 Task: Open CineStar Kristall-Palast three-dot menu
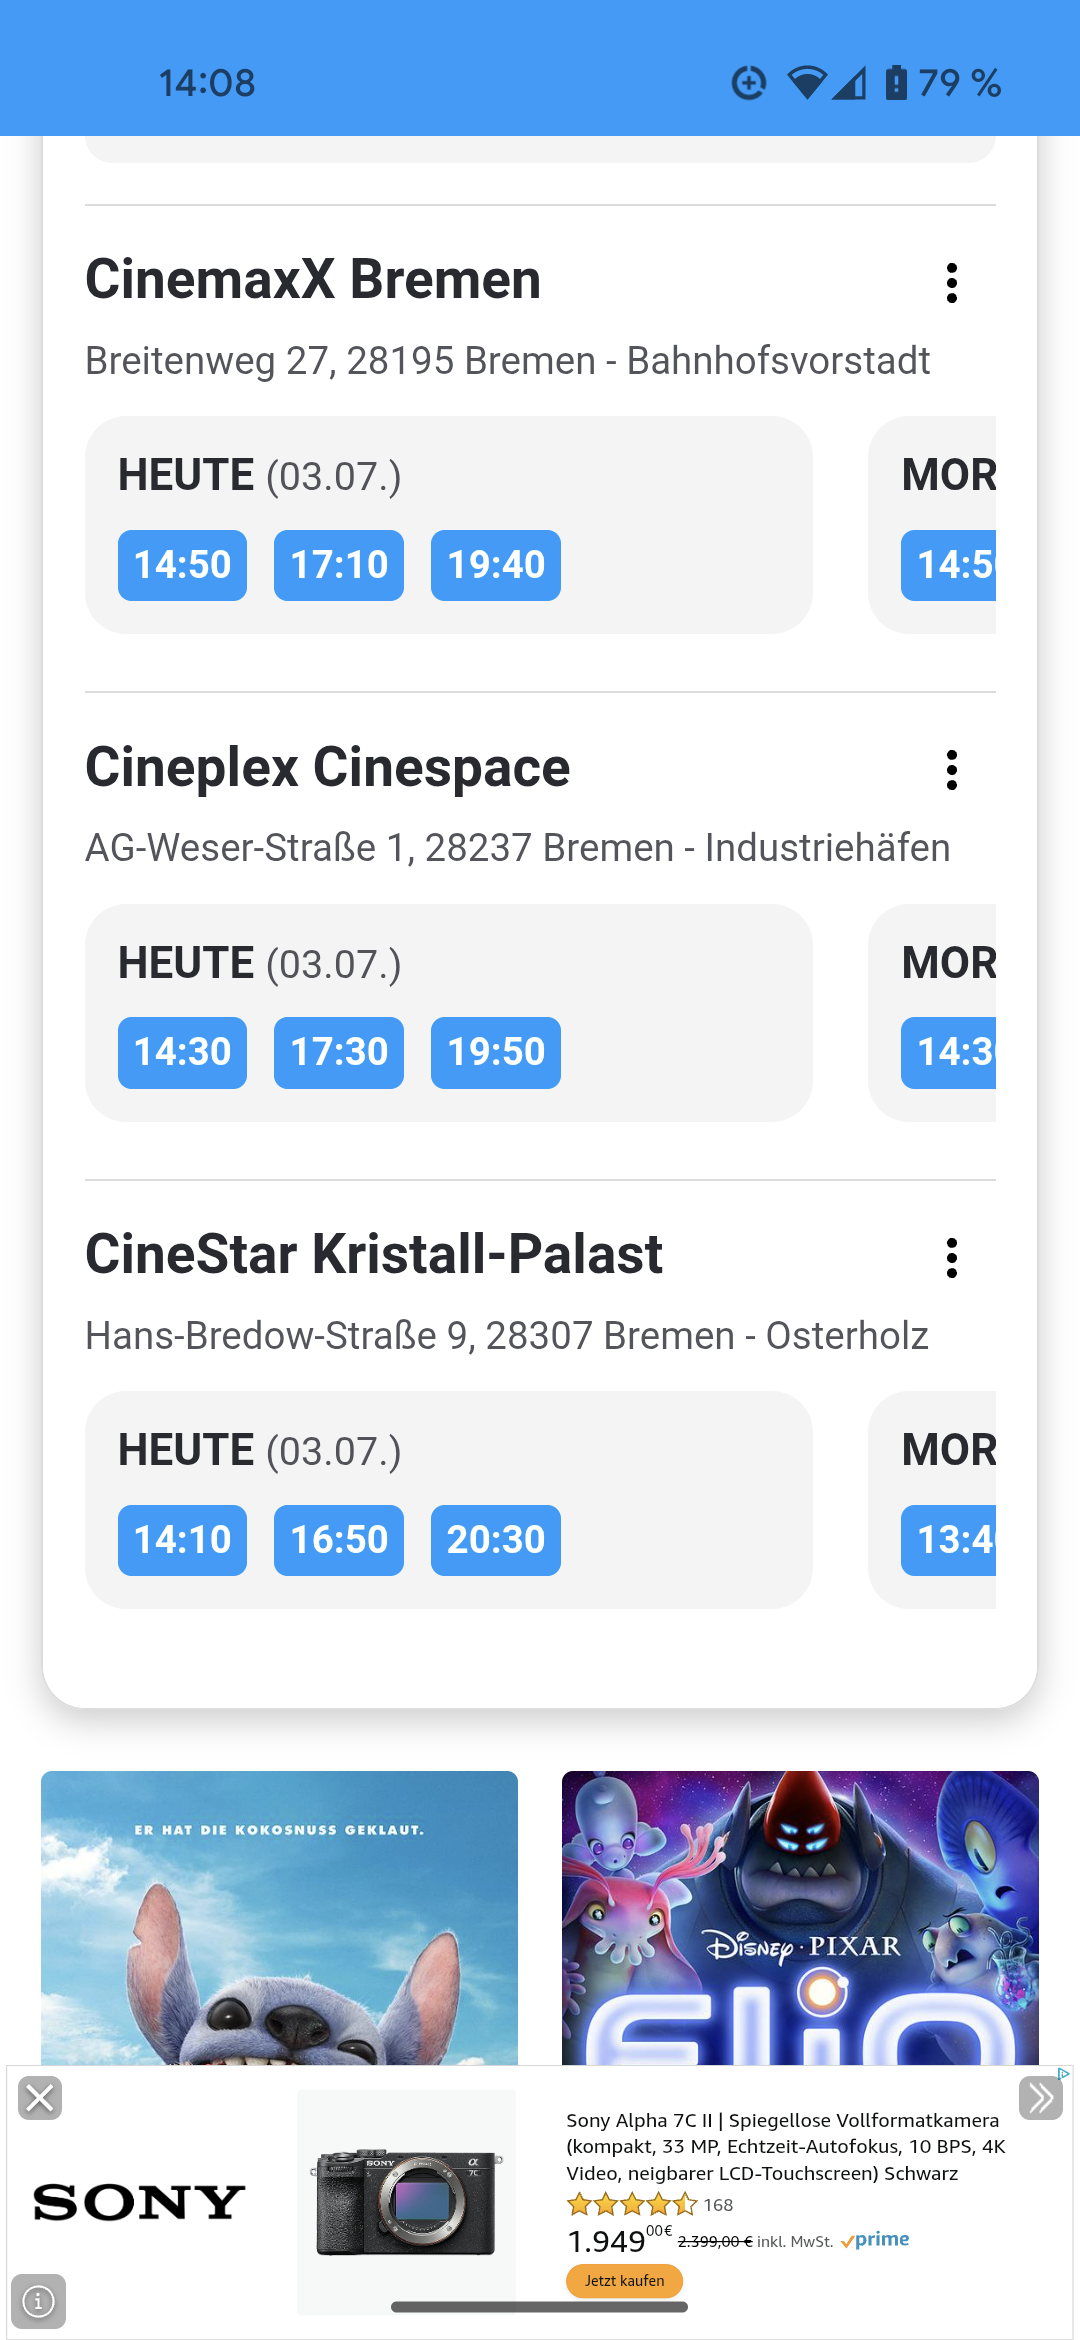click(952, 1258)
